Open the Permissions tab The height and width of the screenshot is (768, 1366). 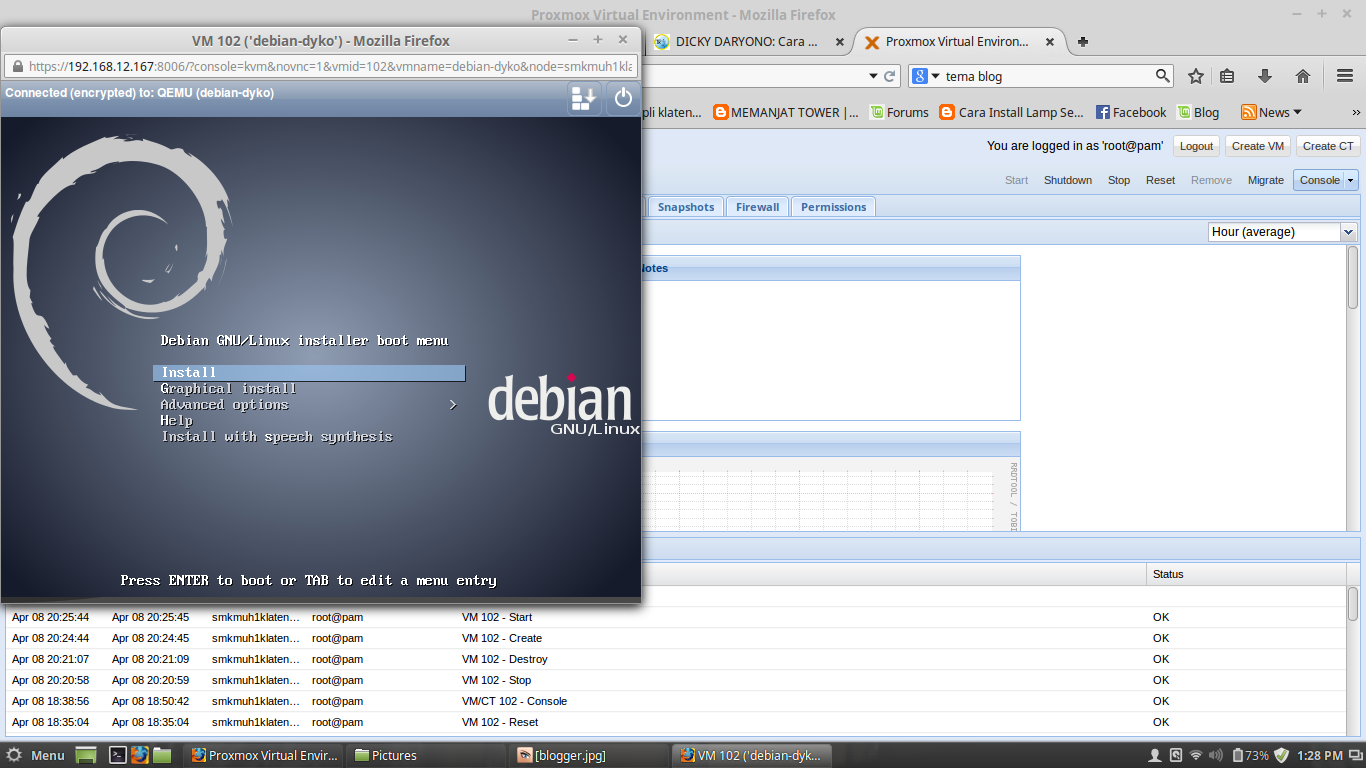click(833, 207)
